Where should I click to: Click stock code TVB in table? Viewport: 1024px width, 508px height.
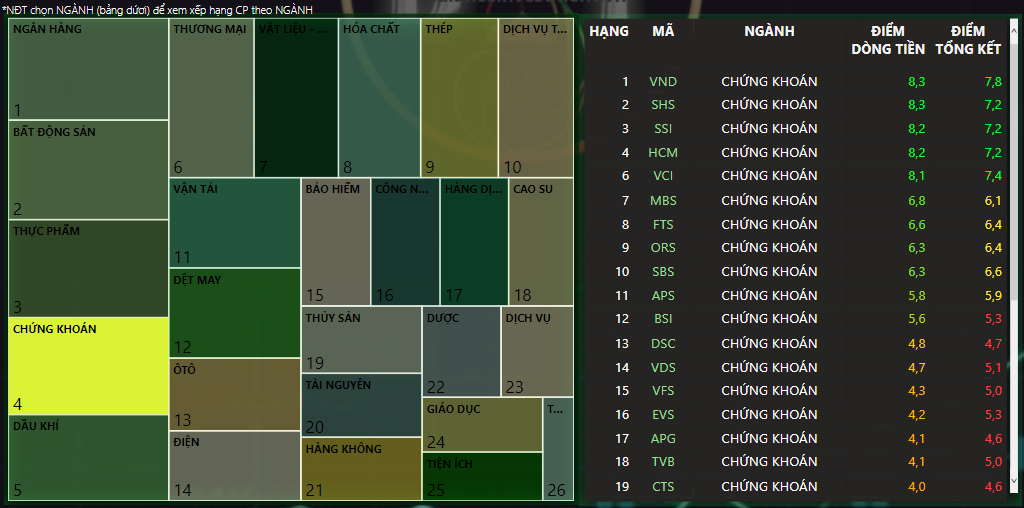(663, 462)
